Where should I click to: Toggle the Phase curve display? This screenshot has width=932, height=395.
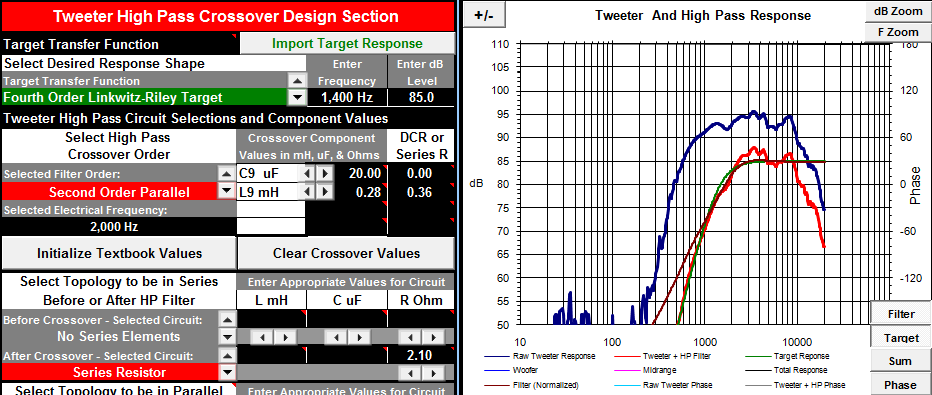click(x=901, y=385)
